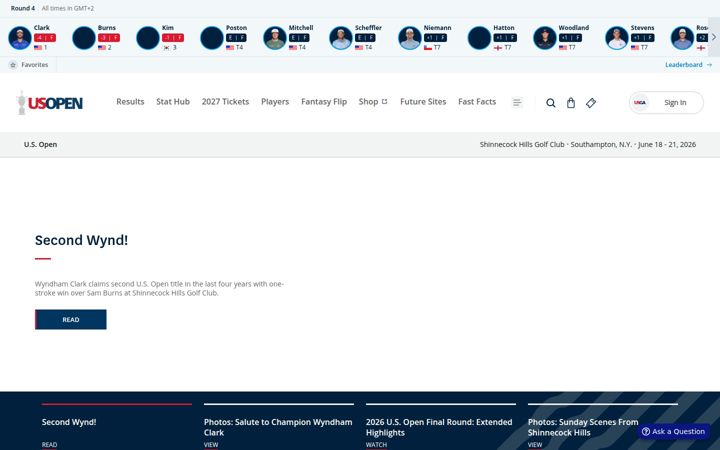Viewport: 720px width, 450px height.
Task: Click the tickets tag icon
Action: coord(591,103)
